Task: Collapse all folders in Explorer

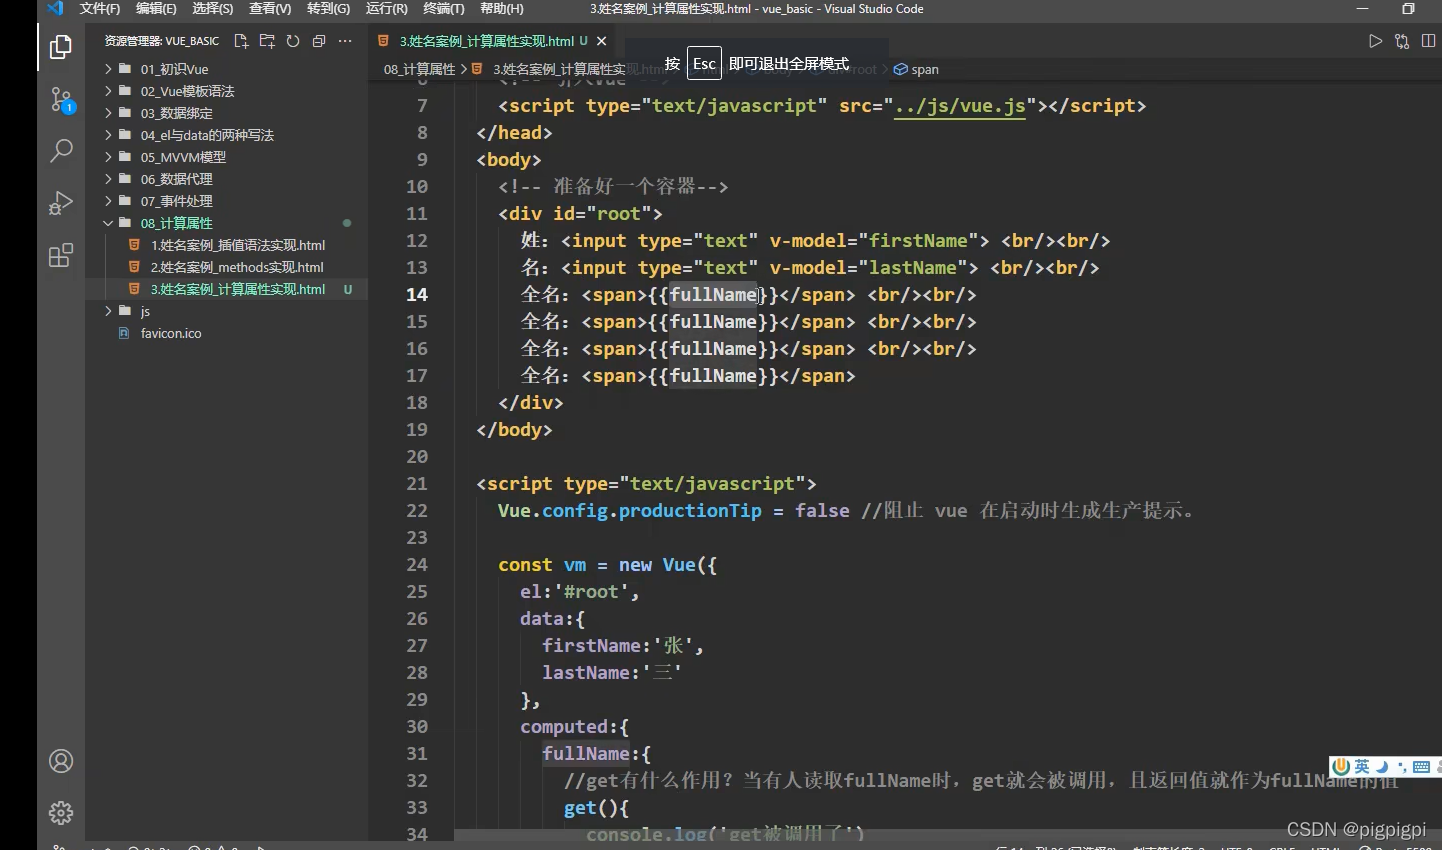Action: tap(319, 41)
